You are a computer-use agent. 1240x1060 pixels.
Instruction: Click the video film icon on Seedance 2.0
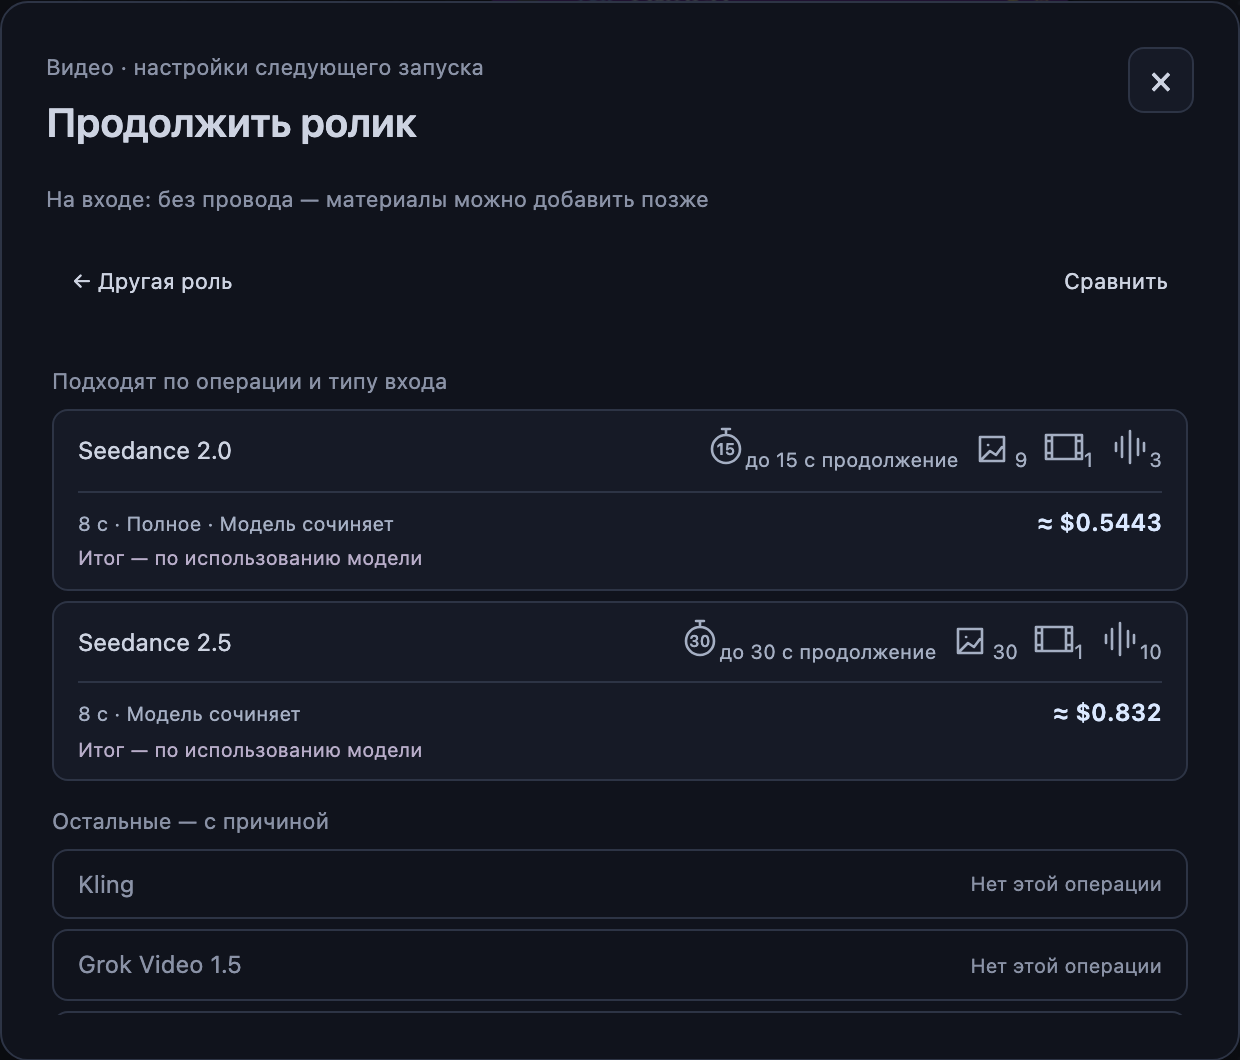[1063, 447]
